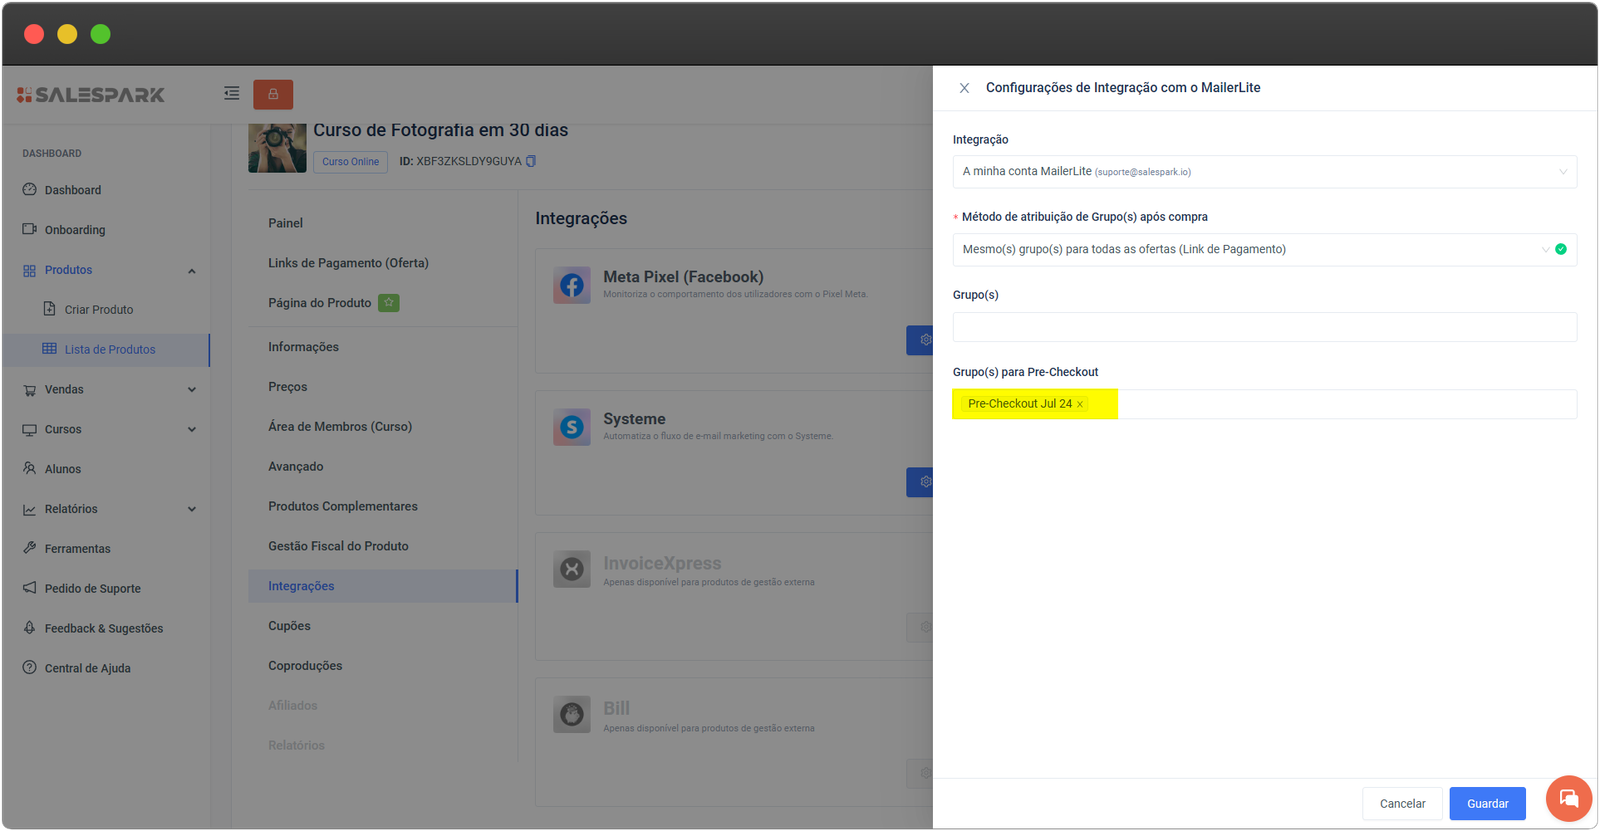Open the live chat bubble widget

[1568, 798]
